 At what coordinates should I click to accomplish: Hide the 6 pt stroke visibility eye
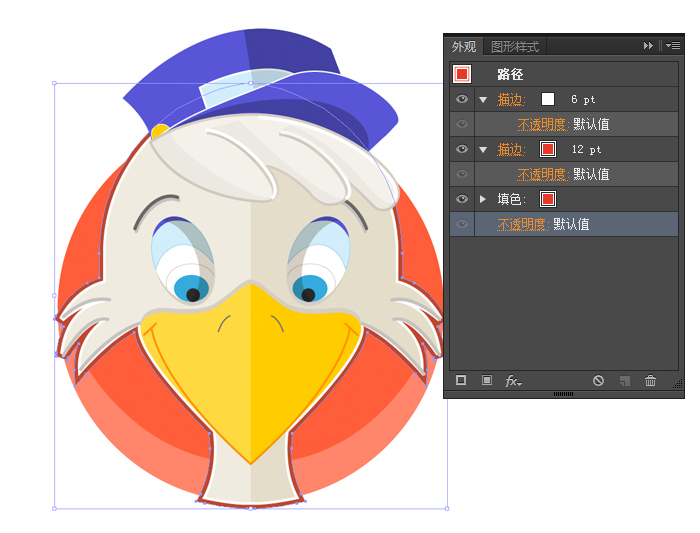[462, 99]
